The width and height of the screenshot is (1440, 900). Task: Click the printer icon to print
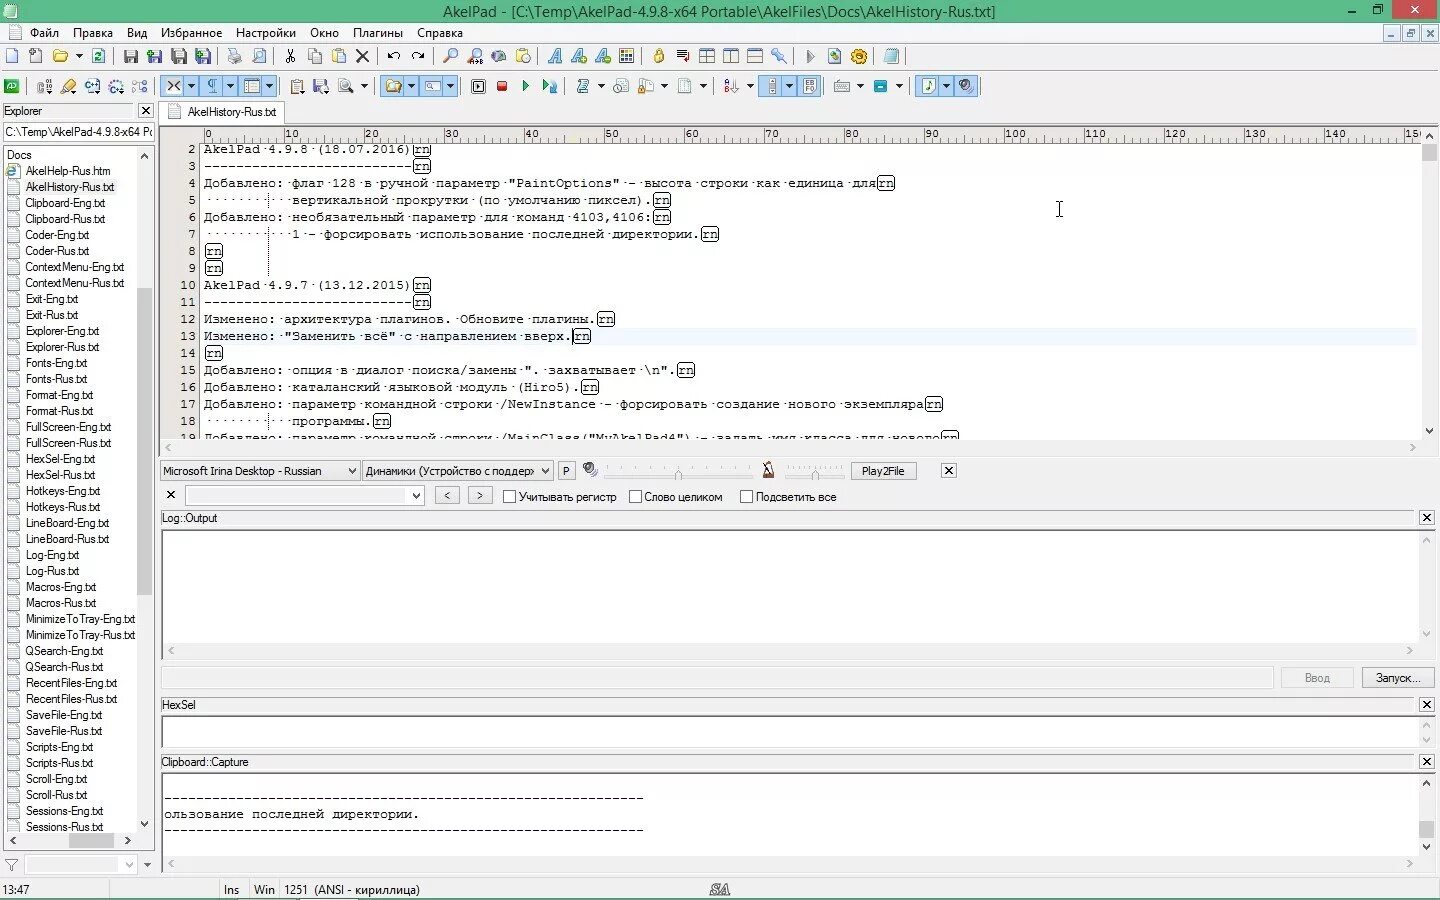234,56
